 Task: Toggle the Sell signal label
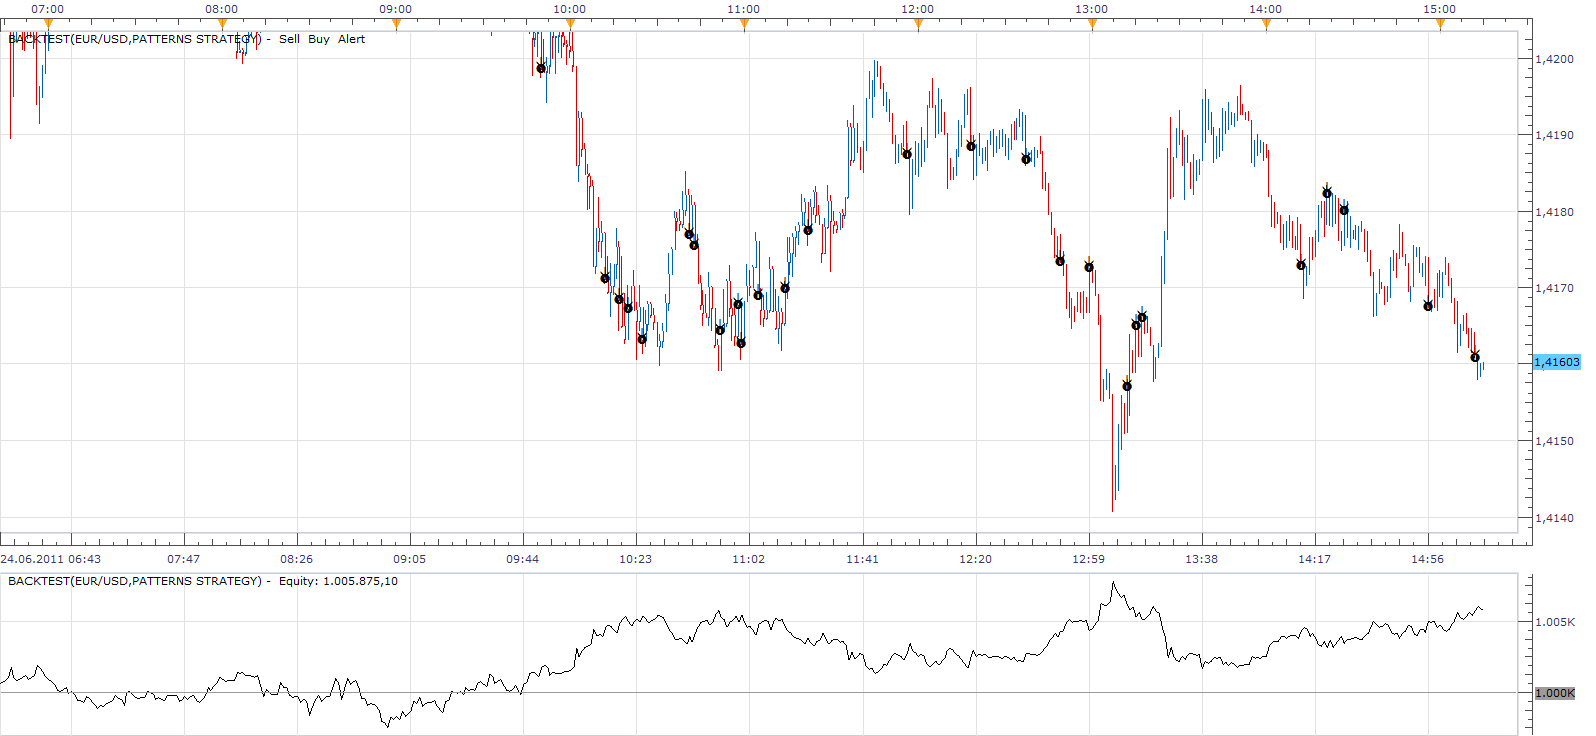[x=289, y=39]
